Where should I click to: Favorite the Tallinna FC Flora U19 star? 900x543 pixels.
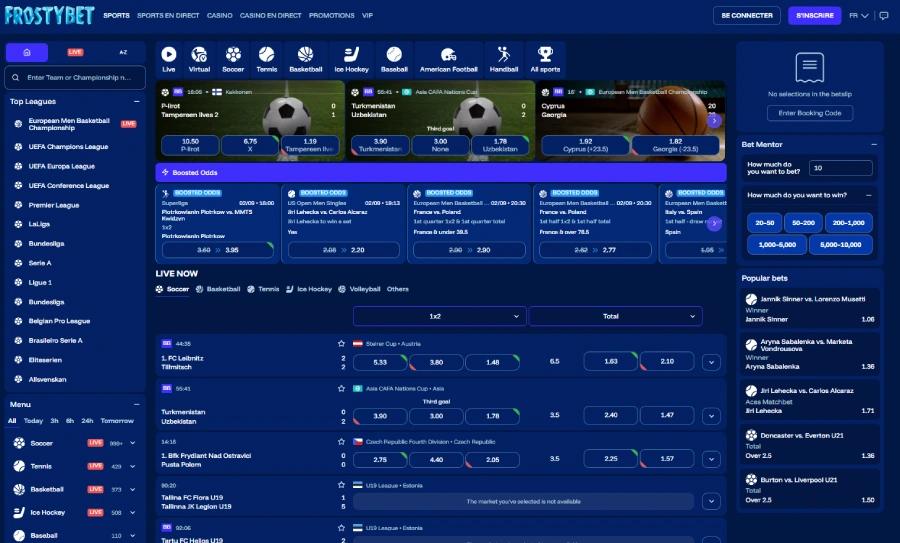click(x=341, y=485)
